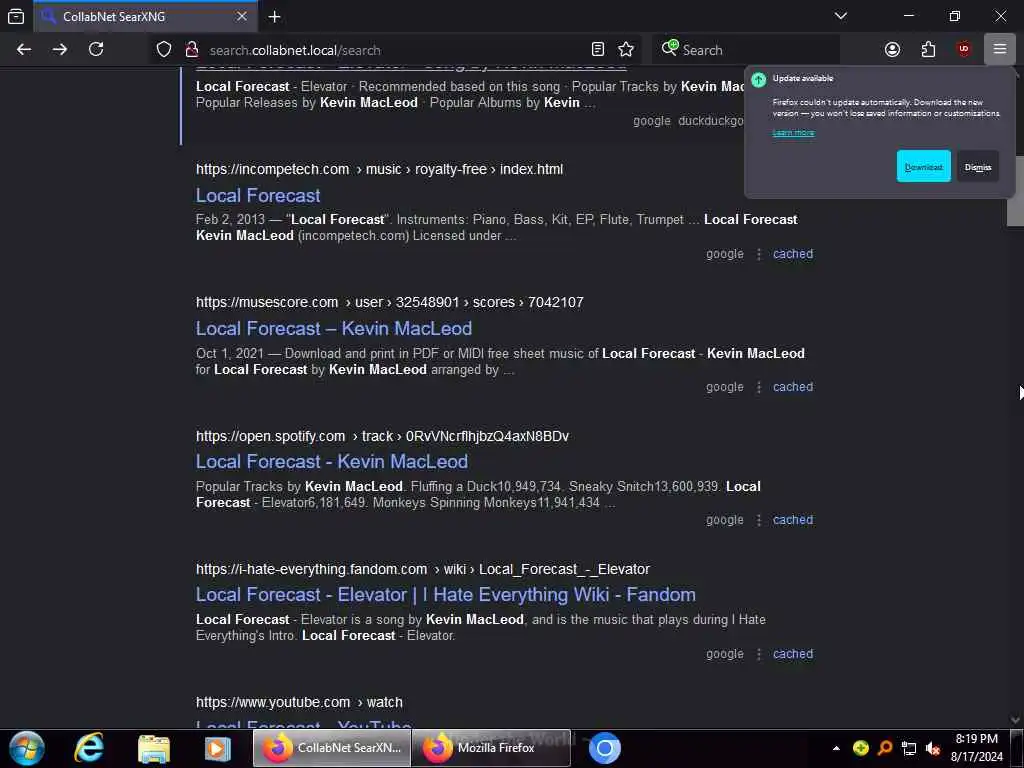The height and width of the screenshot is (768, 1024).
Task: Open the musescore Local Forecast – Kevin MacLeod result
Action: click(334, 328)
